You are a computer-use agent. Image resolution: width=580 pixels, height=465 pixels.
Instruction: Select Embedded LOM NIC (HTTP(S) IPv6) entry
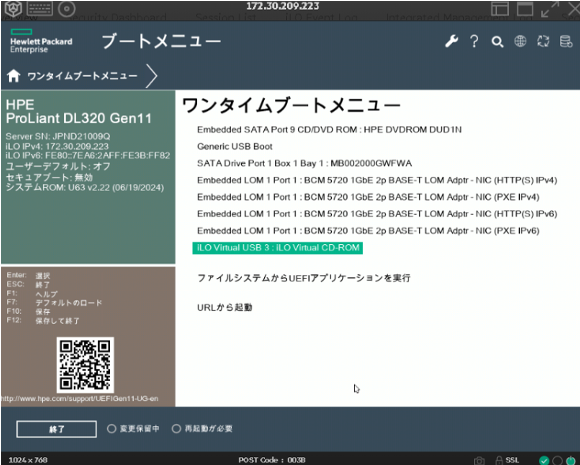377,214
